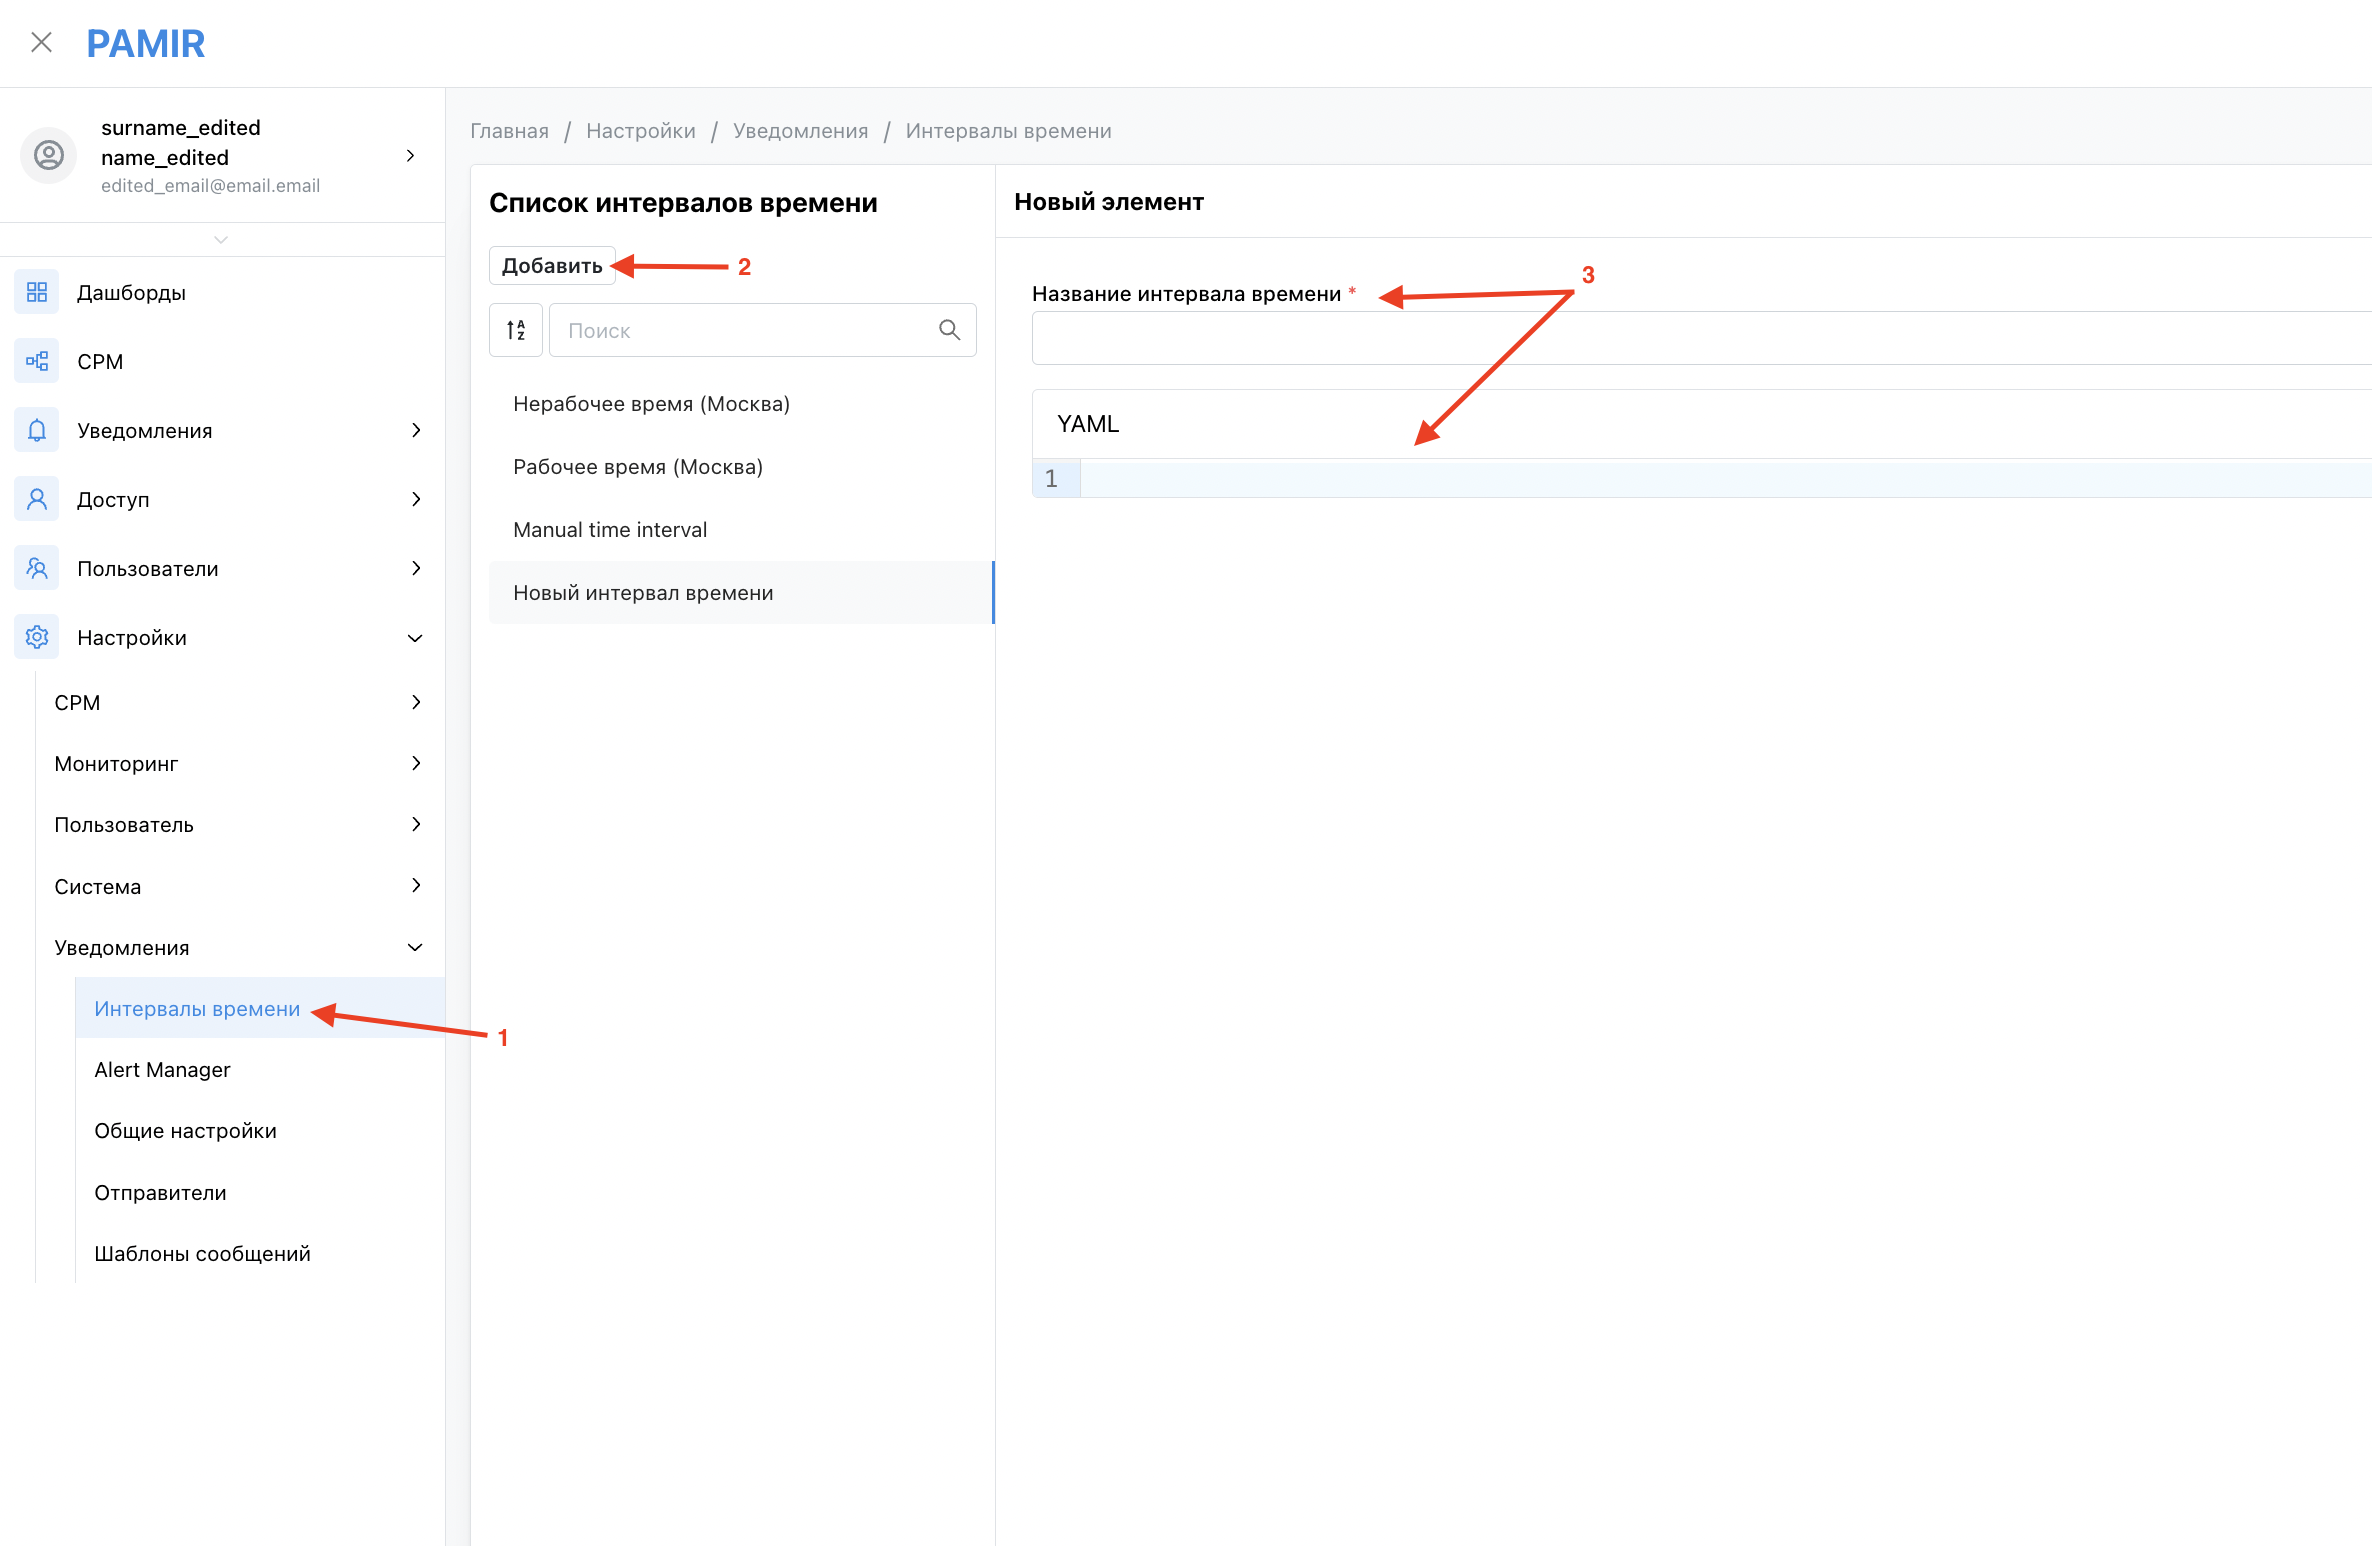This screenshot has height=1546, width=2372.
Task: Toggle alphabetical sort order icon
Action: pos(516,330)
